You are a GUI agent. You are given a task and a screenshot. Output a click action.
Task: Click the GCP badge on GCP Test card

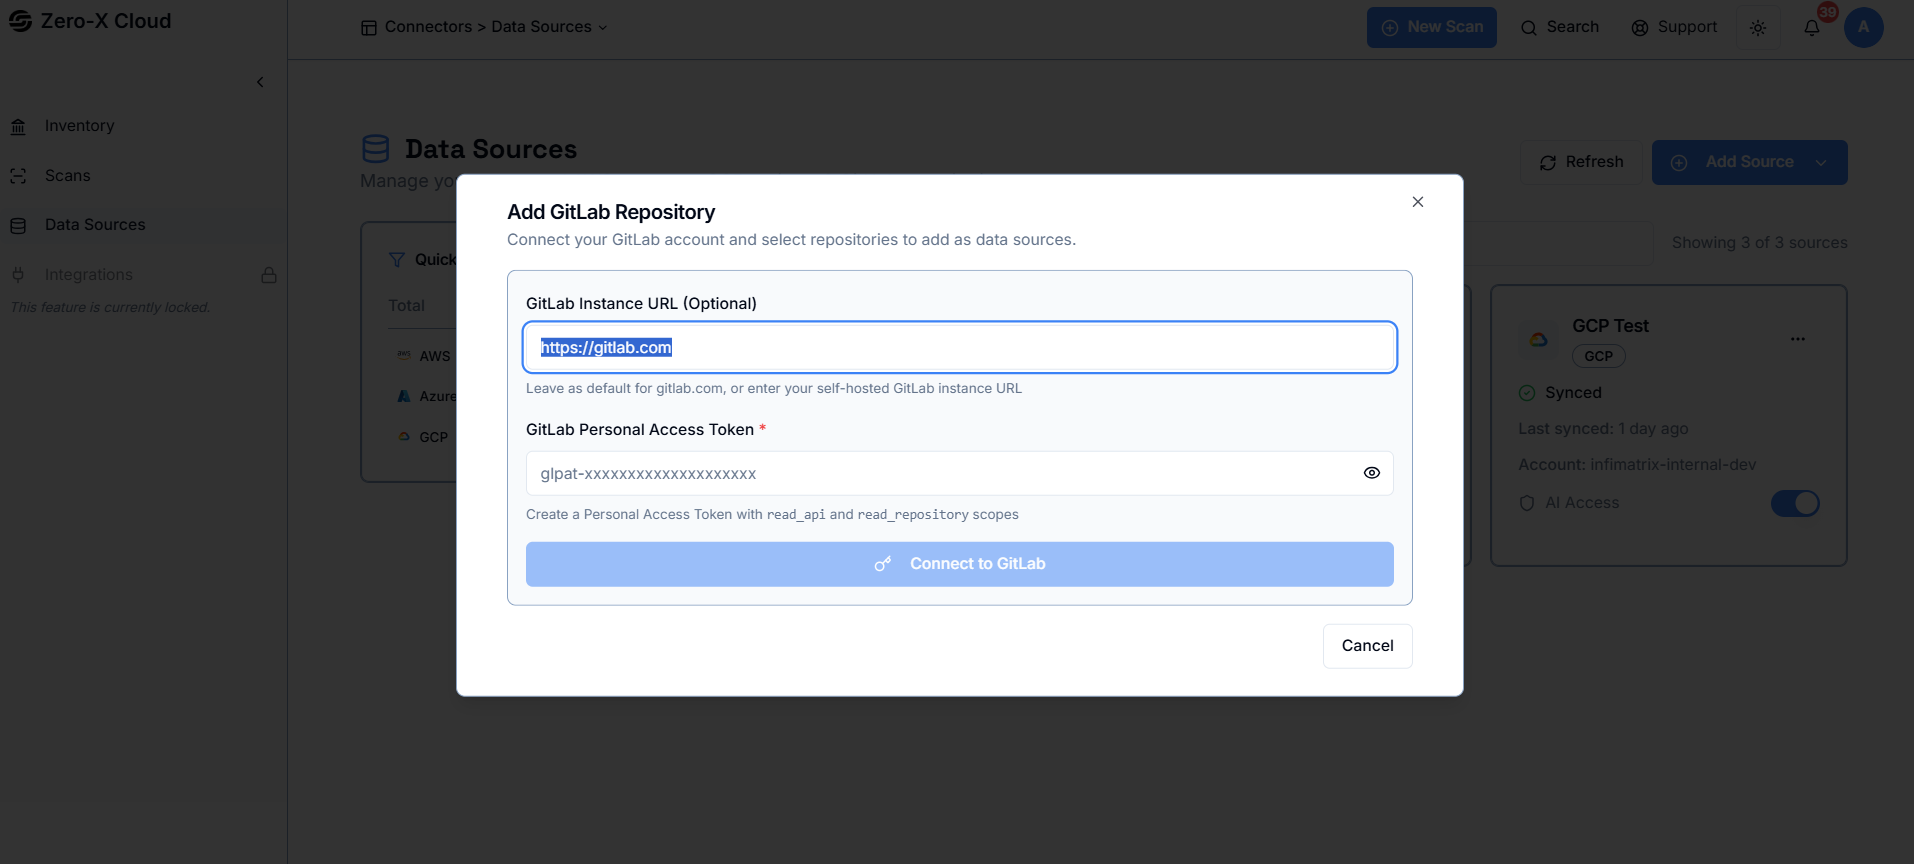(x=1599, y=356)
